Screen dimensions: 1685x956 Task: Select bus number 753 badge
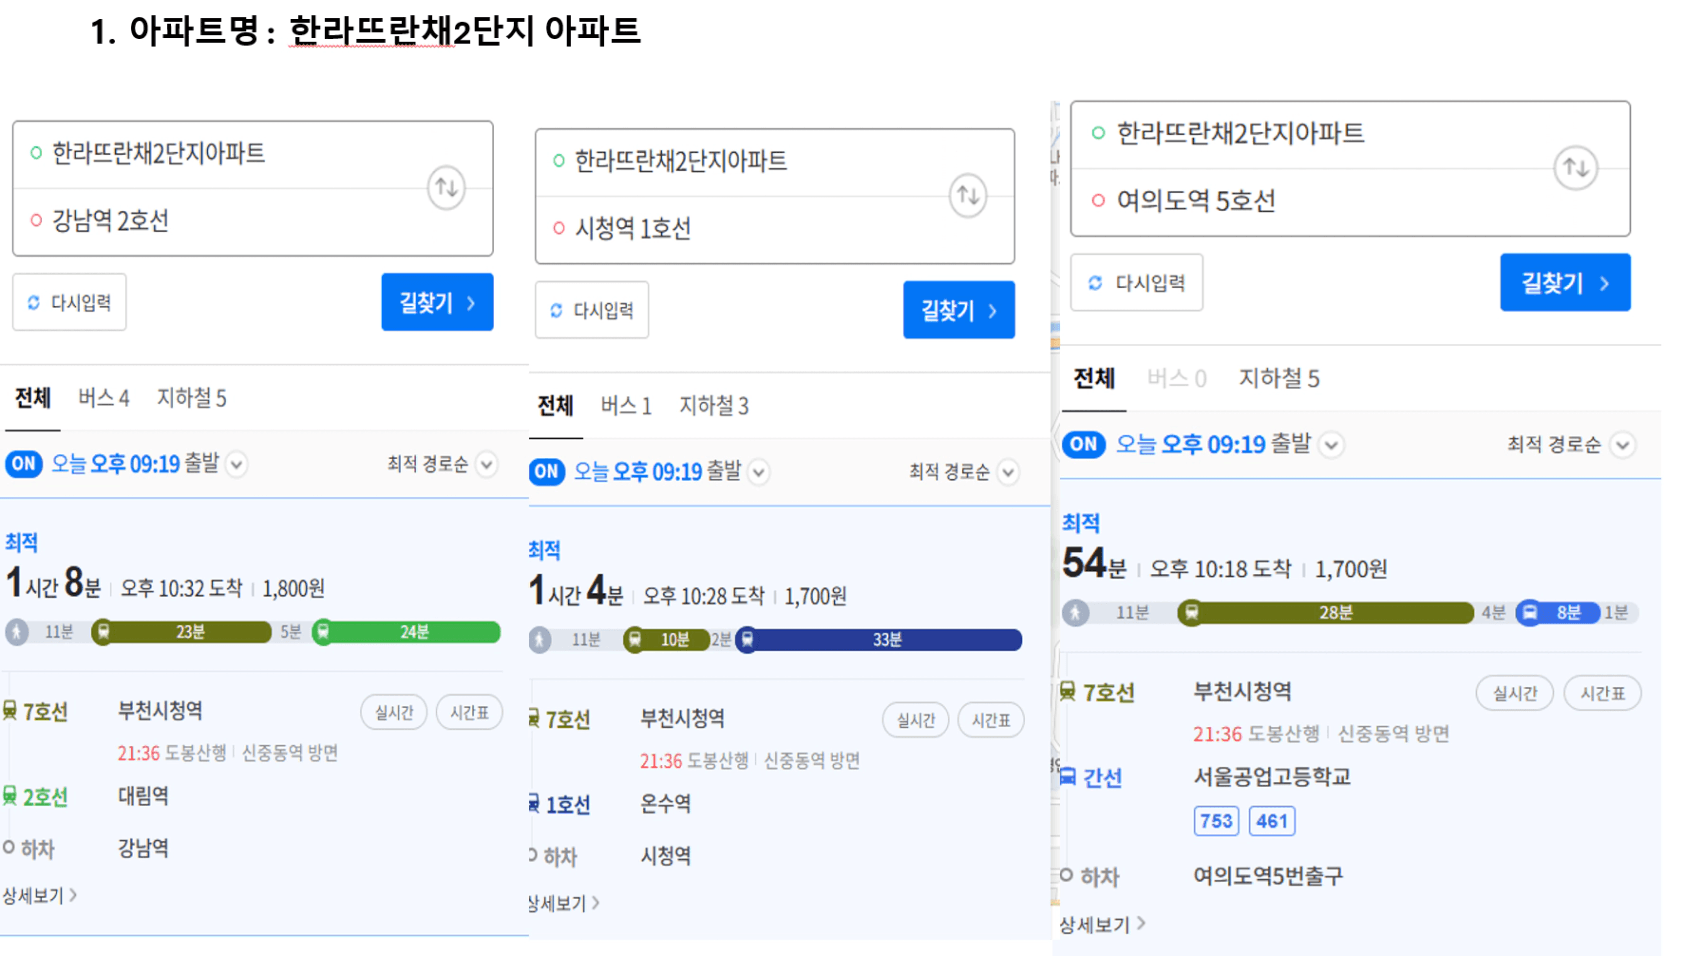(1216, 821)
